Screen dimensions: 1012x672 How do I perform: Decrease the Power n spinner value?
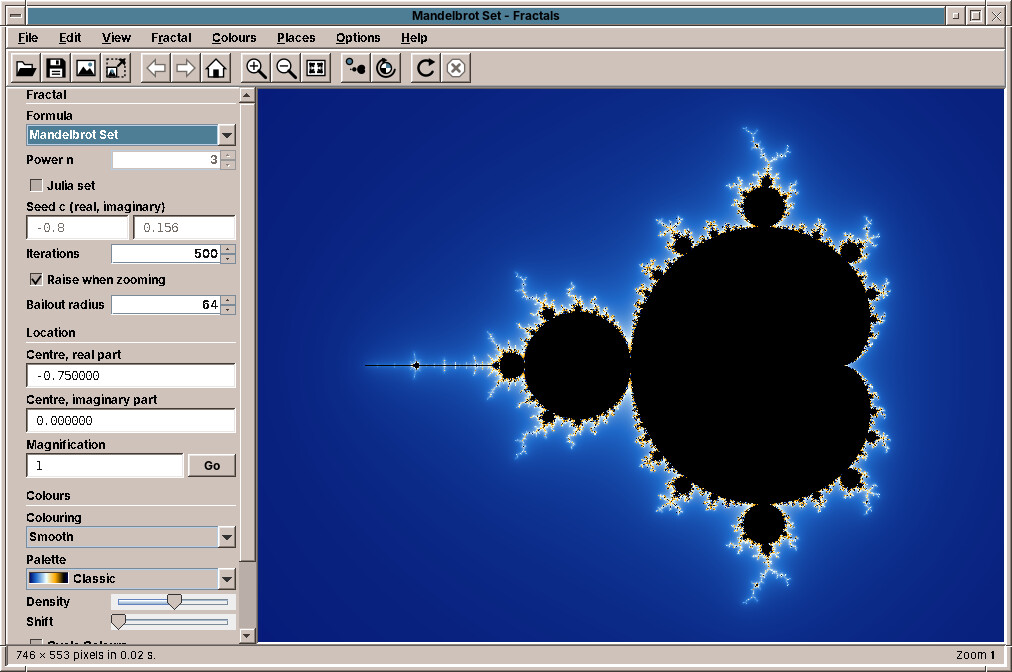point(228,165)
